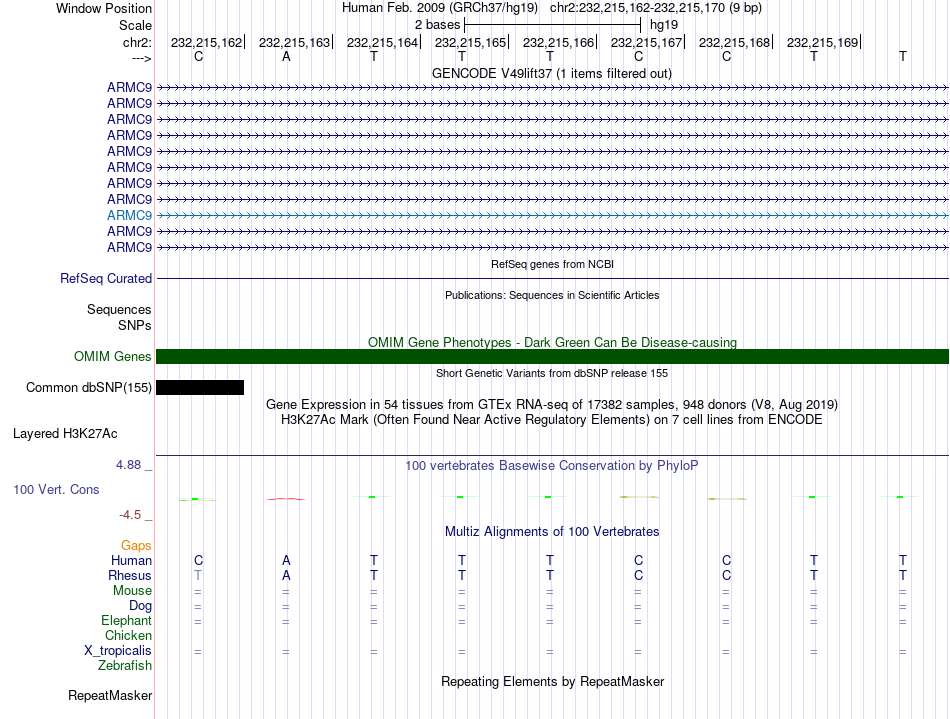Click the -4.5 lower PhyloP axis value
950x719 pixels.
(x=130, y=515)
